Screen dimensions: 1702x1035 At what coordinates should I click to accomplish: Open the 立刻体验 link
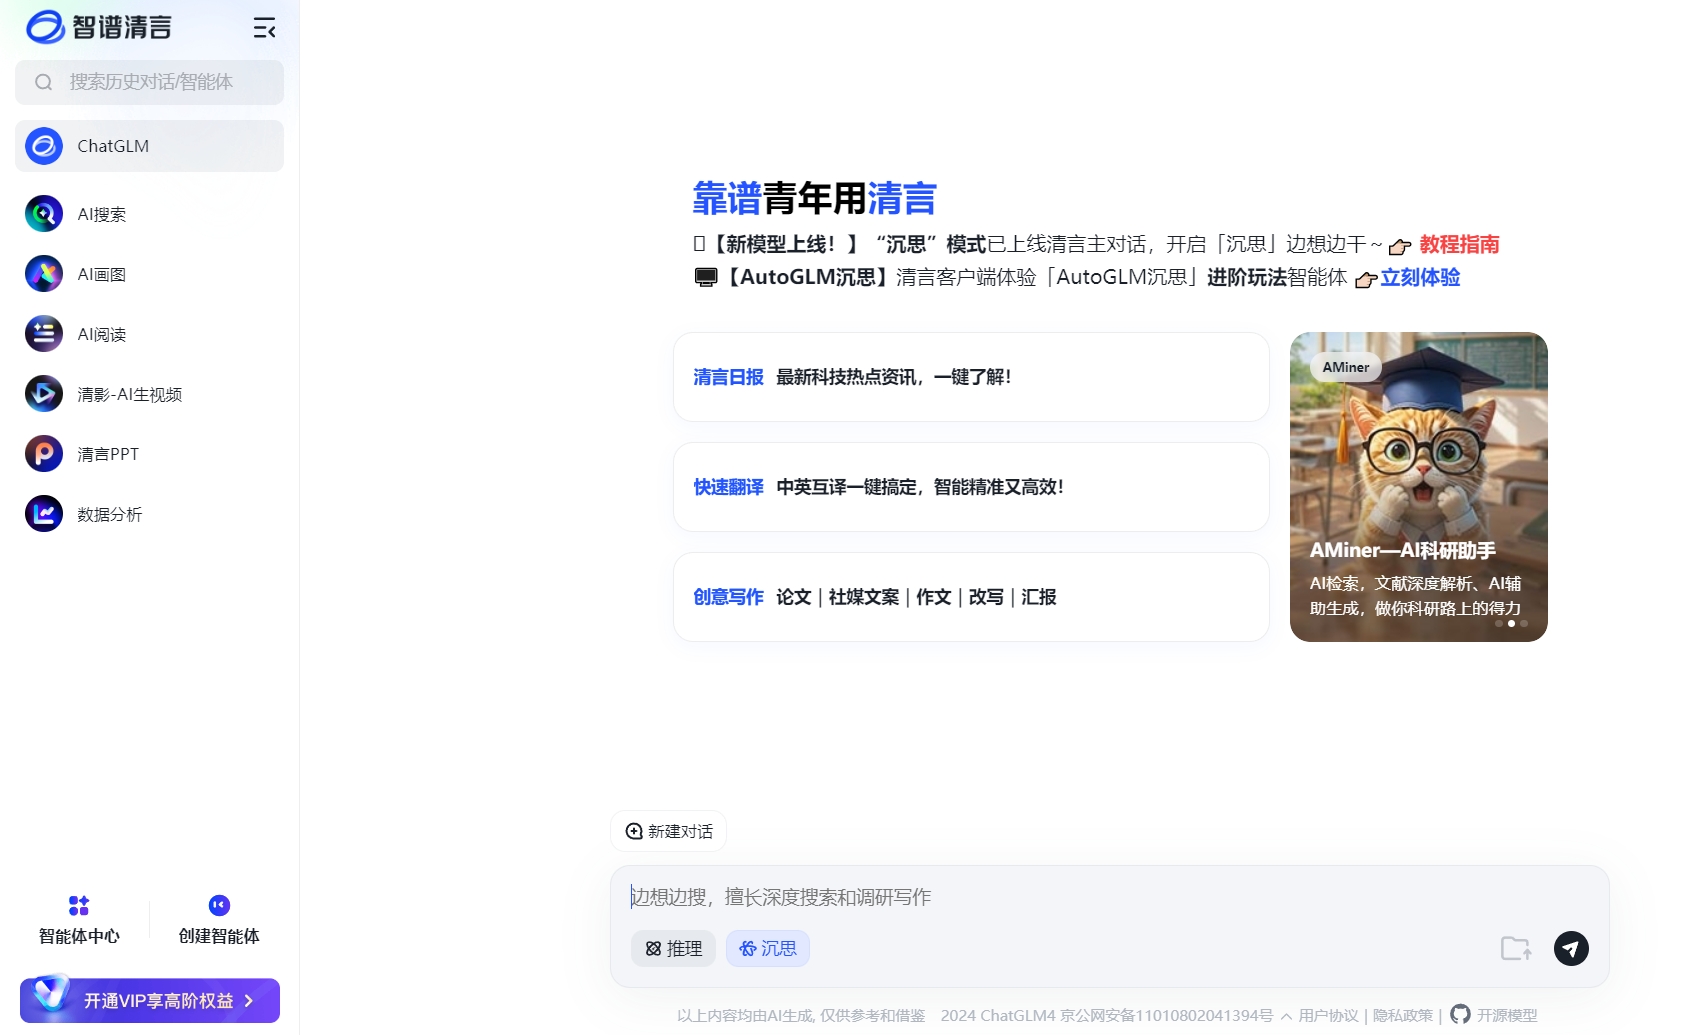point(1420,277)
